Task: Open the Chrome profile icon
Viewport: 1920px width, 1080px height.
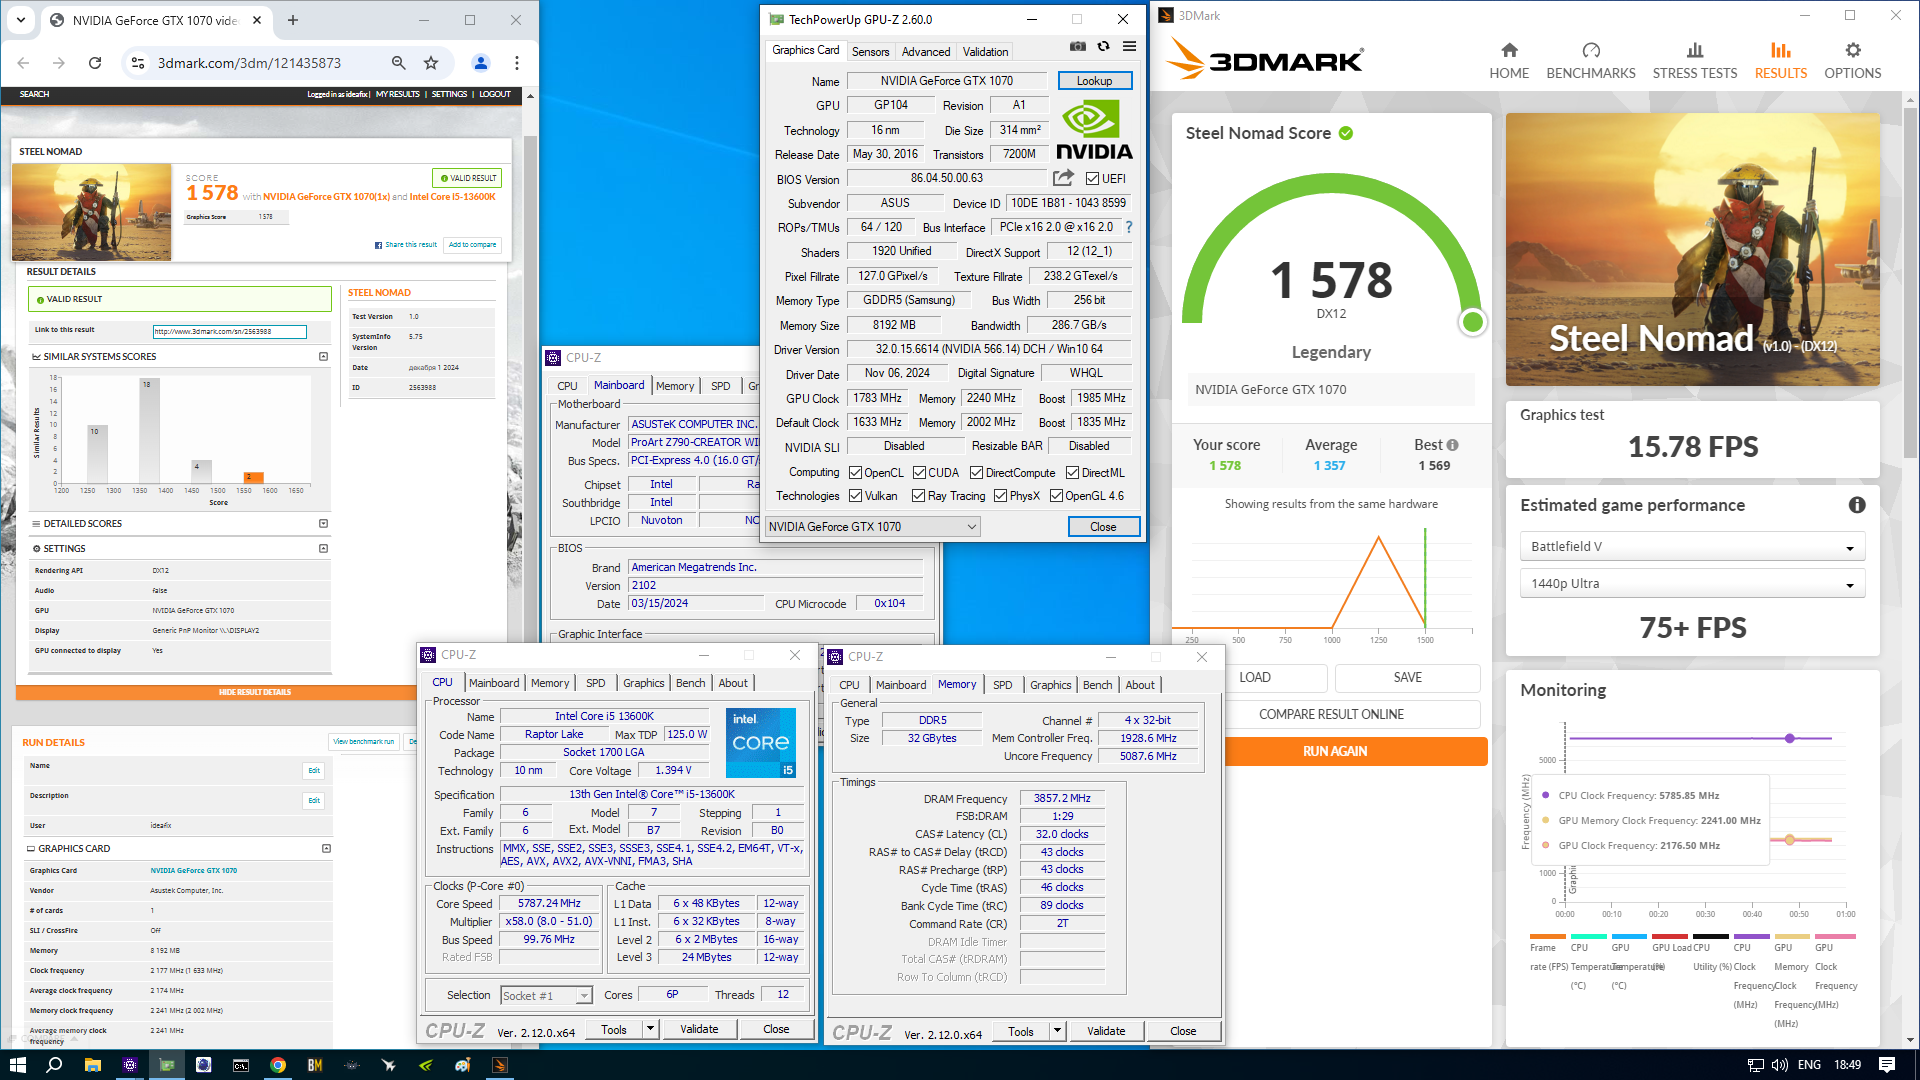Action: click(481, 63)
